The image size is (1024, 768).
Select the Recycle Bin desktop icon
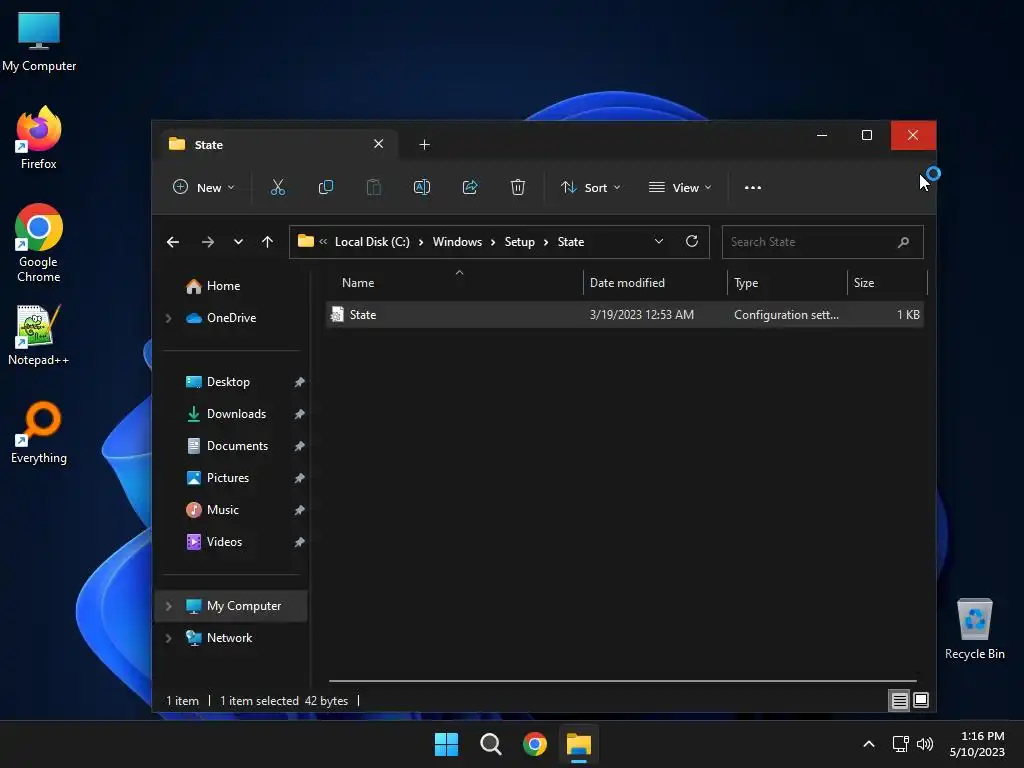[x=974, y=629]
